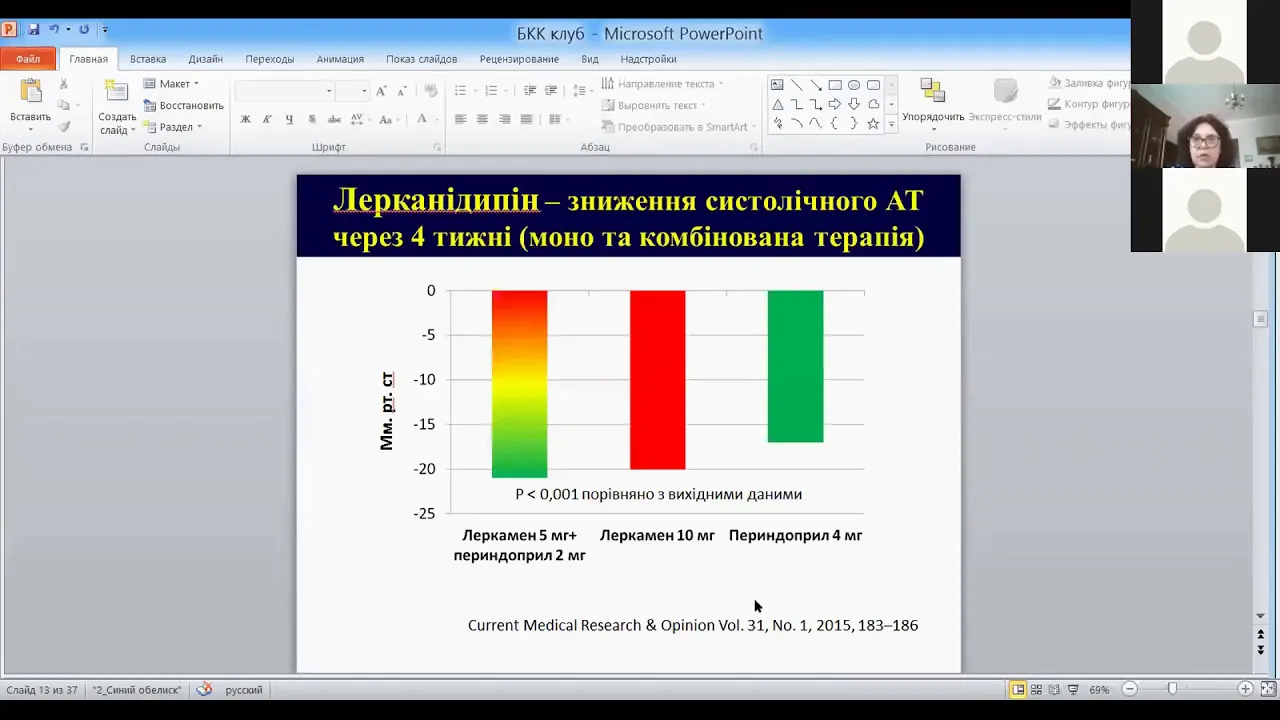Viewport: 1280px width, 720px height.
Task: Switch to the Вставка ribbon tab
Action: coord(148,59)
